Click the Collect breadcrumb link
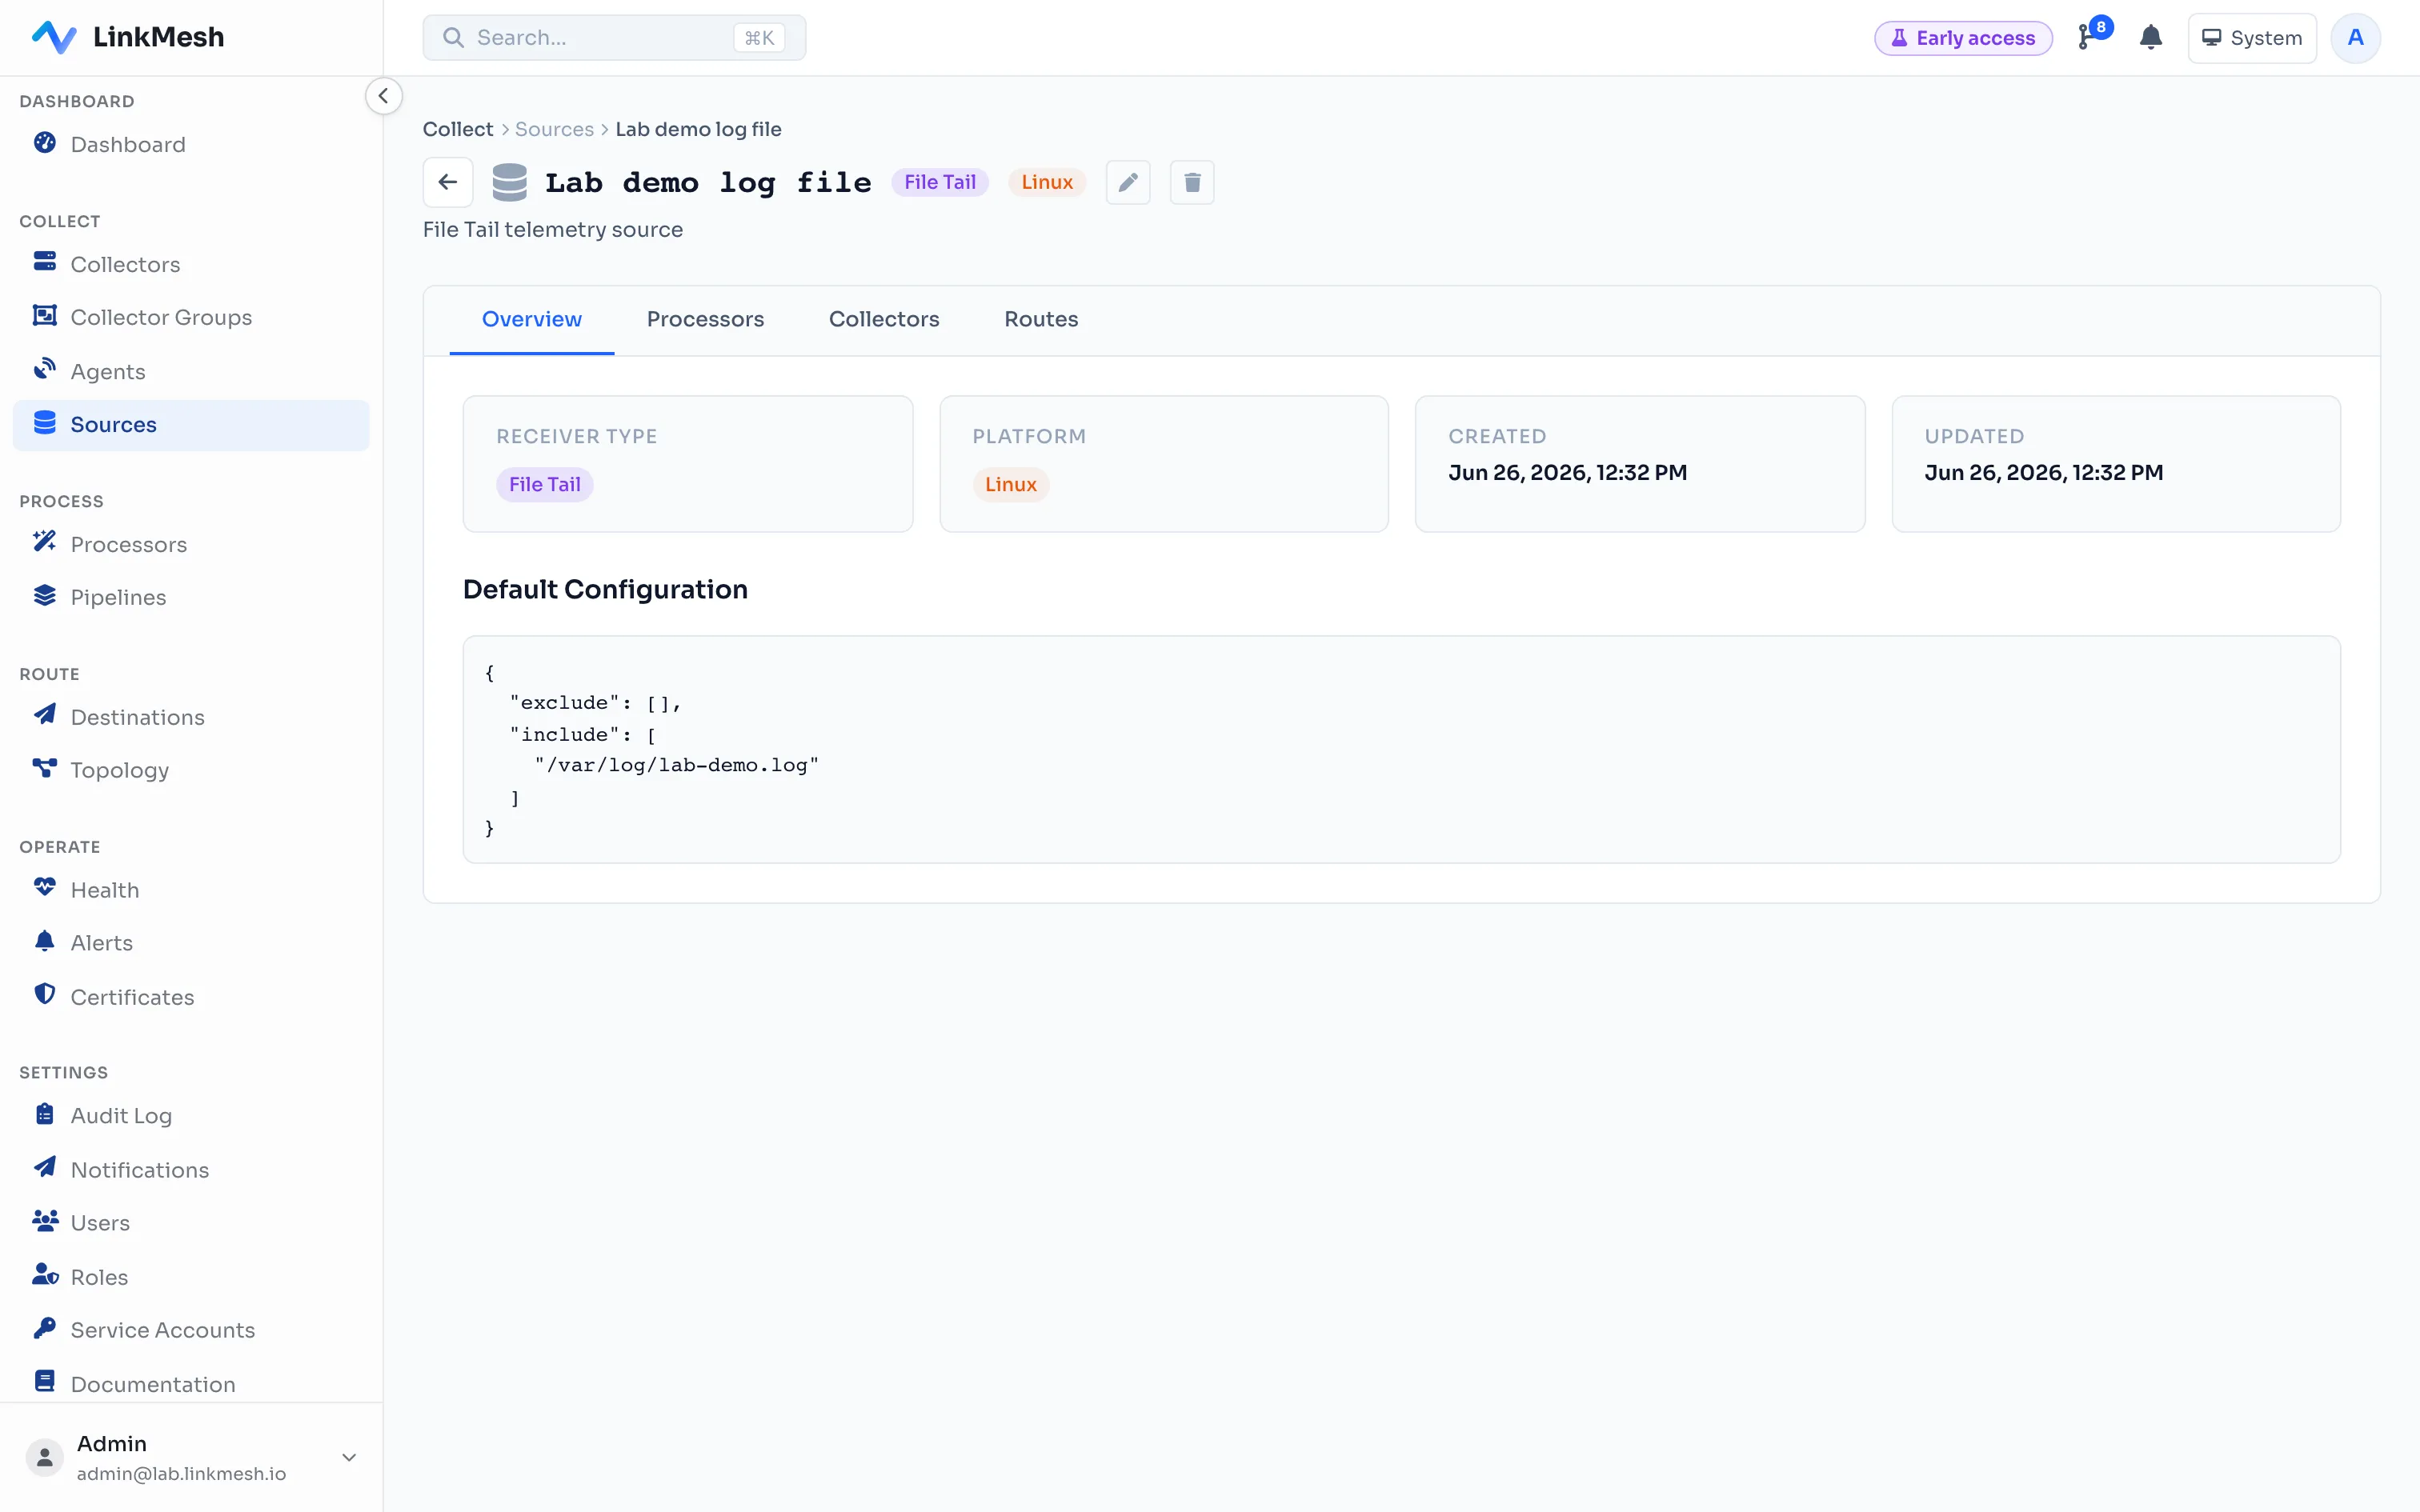2420x1512 pixels. click(x=458, y=129)
